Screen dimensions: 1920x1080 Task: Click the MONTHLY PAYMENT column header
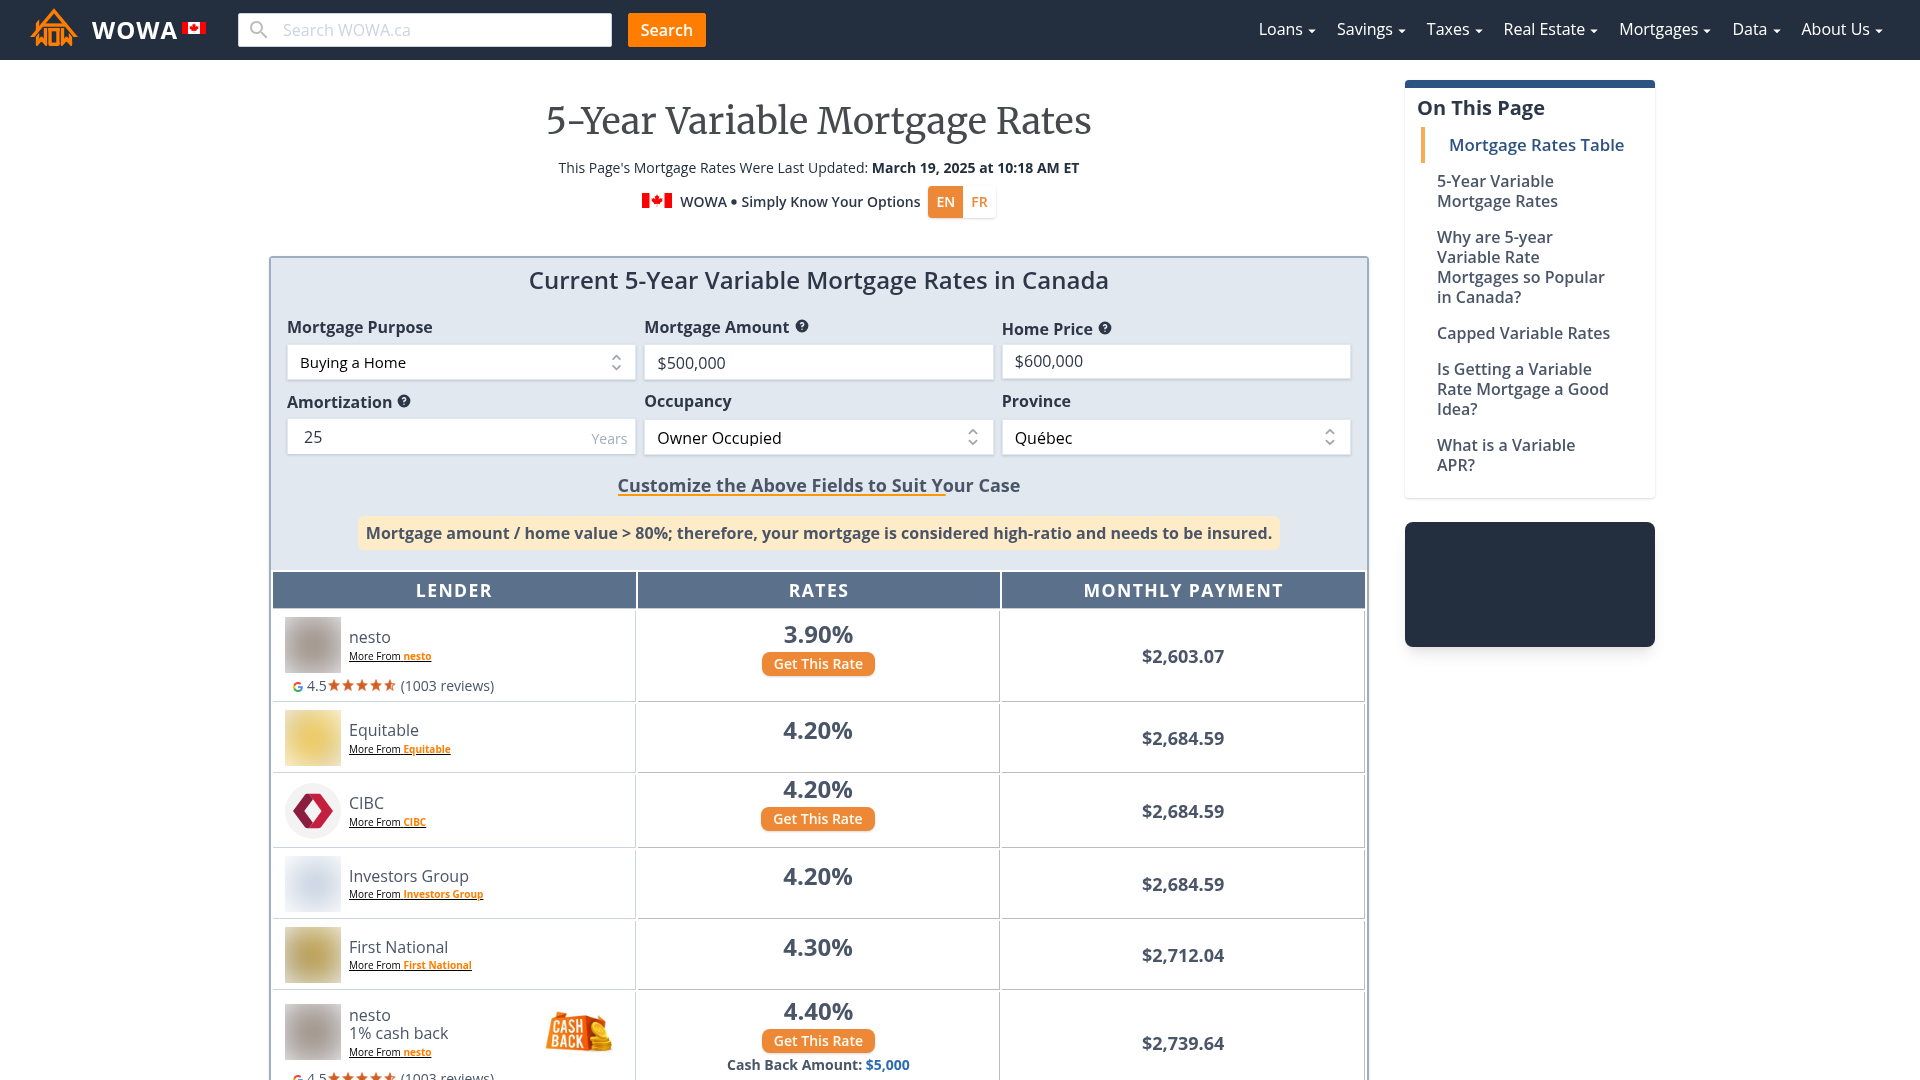pos(1183,590)
